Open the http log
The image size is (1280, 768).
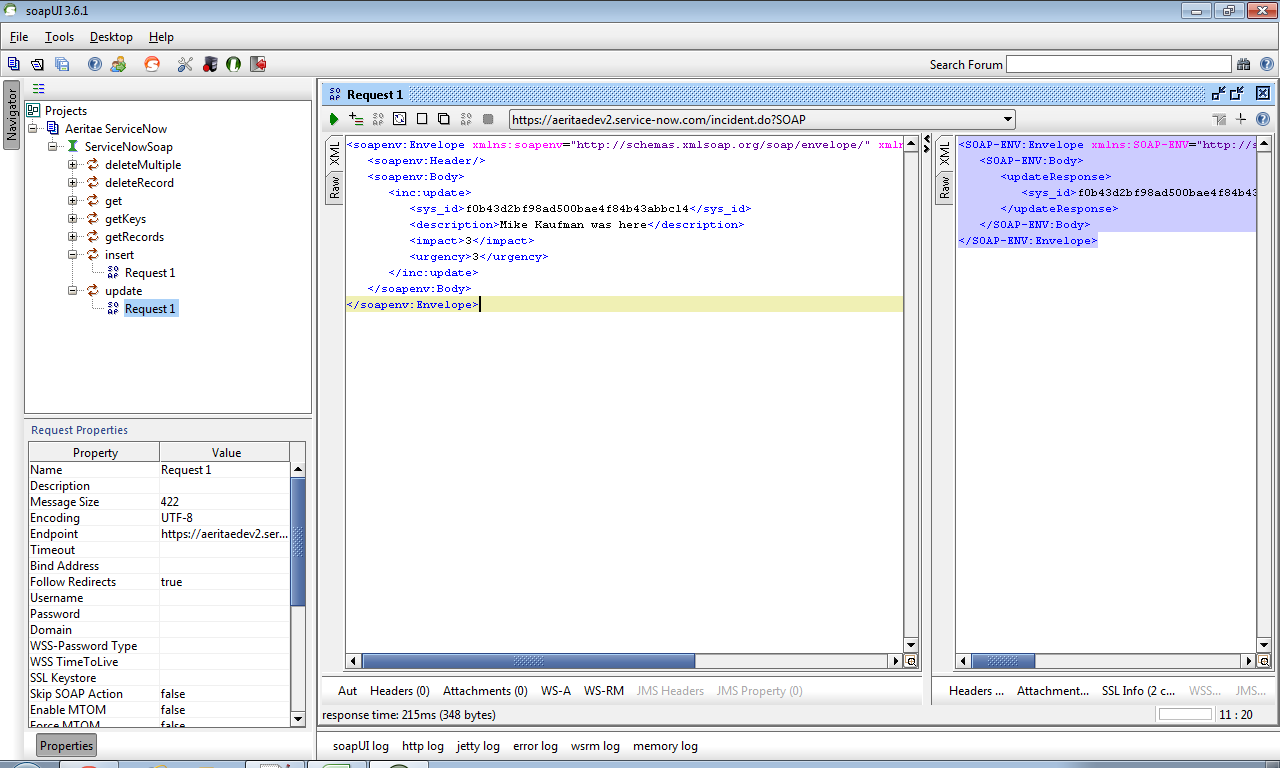(423, 746)
